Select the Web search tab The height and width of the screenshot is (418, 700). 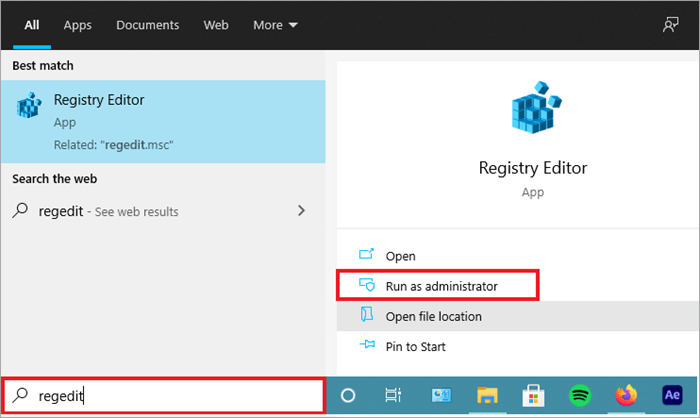point(216,25)
